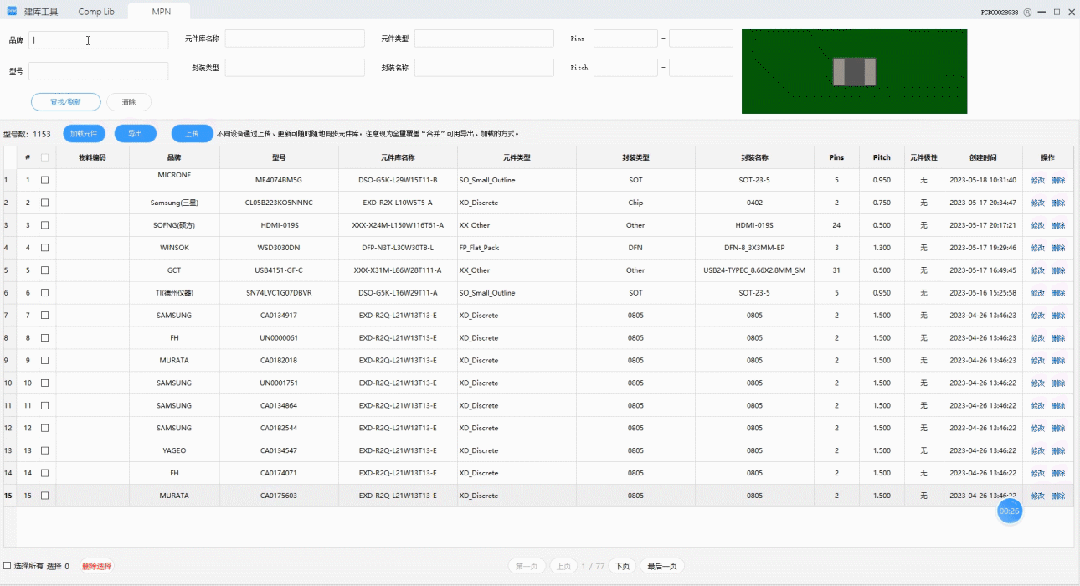This screenshot has width=1080, height=586.
Task: Click the CA0182018 model cell
Action: point(279,360)
